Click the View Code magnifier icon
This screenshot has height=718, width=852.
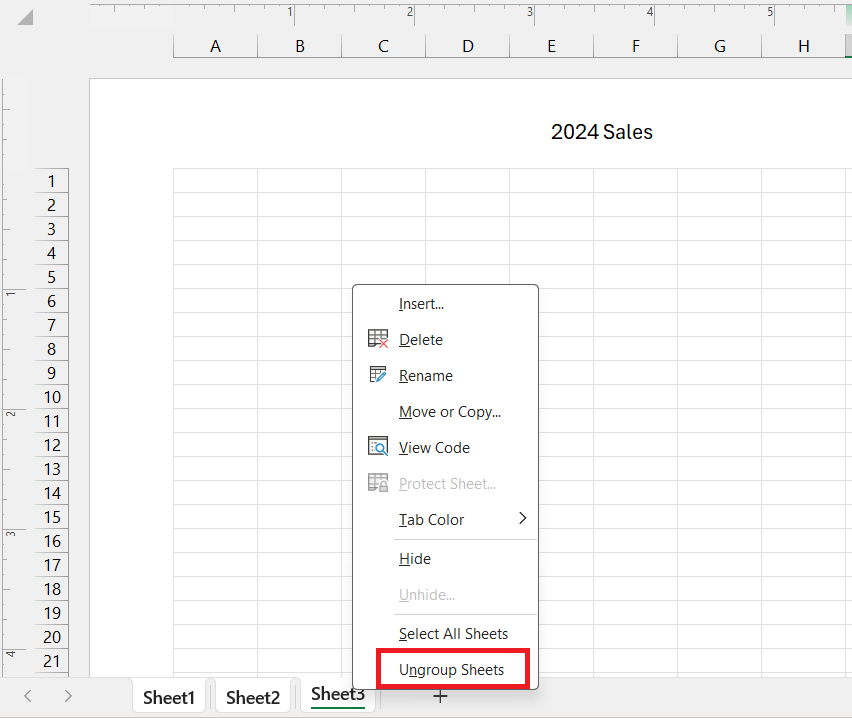click(x=378, y=446)
